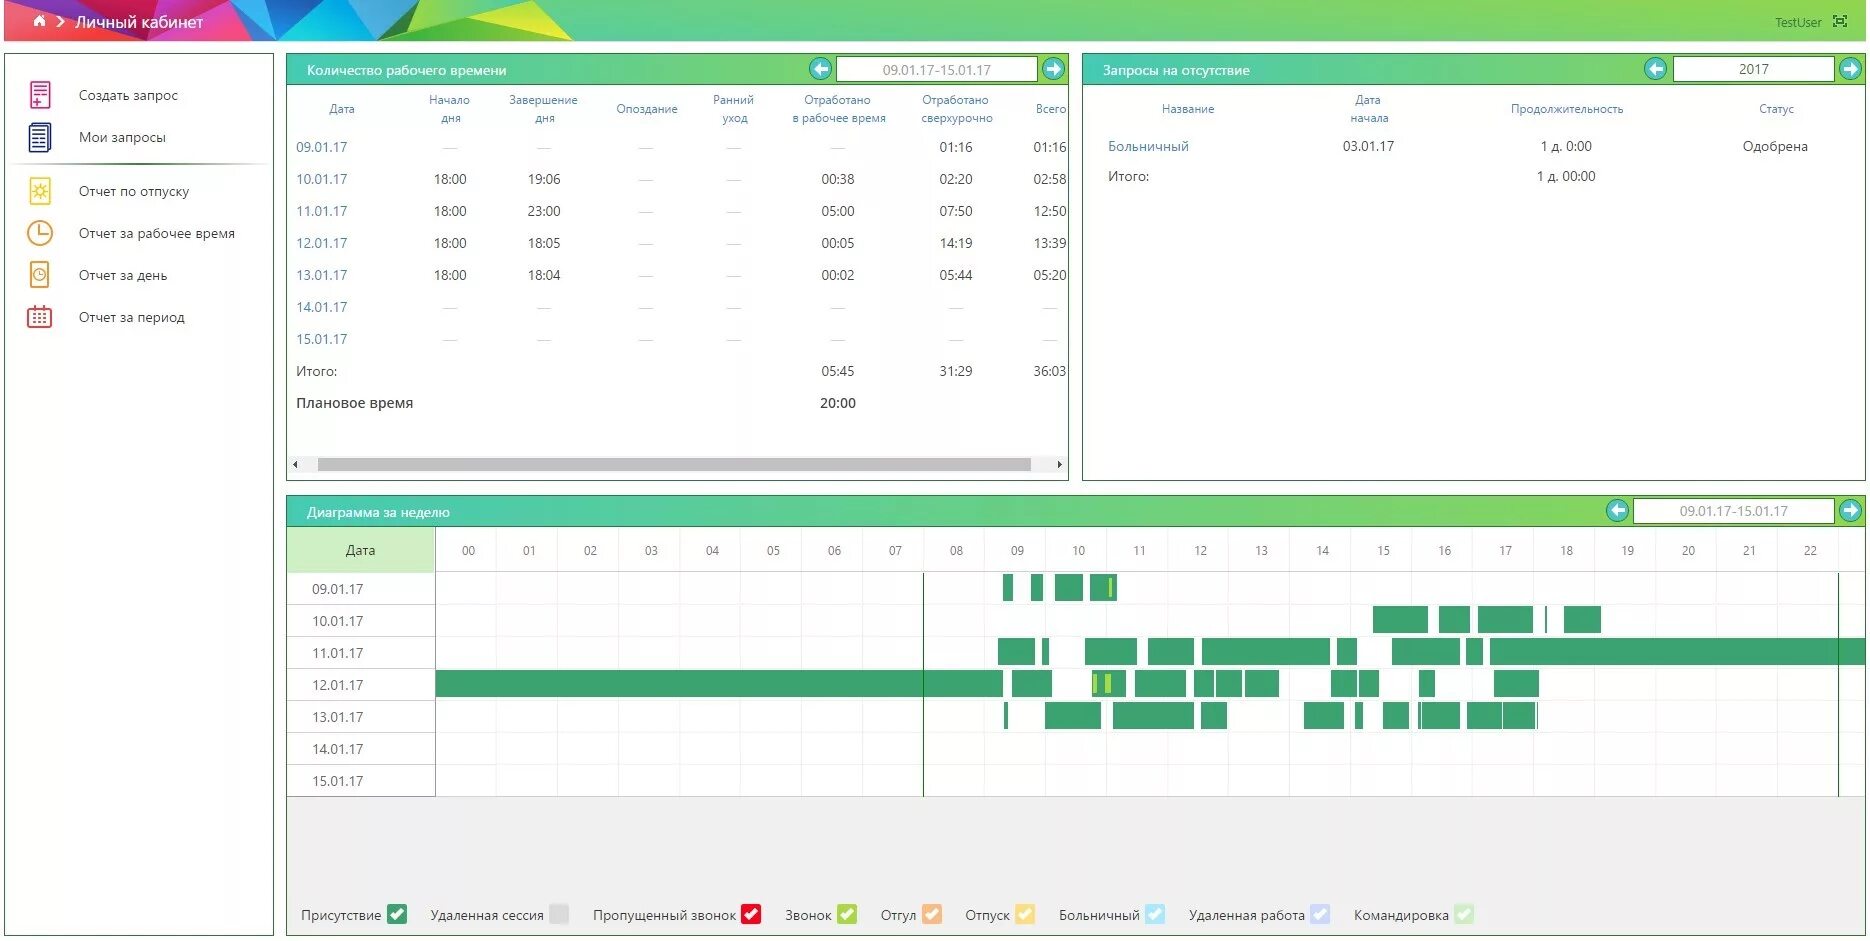The width and height of the screenshot is (1870, 941).
Task: Toggle Отгул legend checkbox
Action: click(932, 914)
